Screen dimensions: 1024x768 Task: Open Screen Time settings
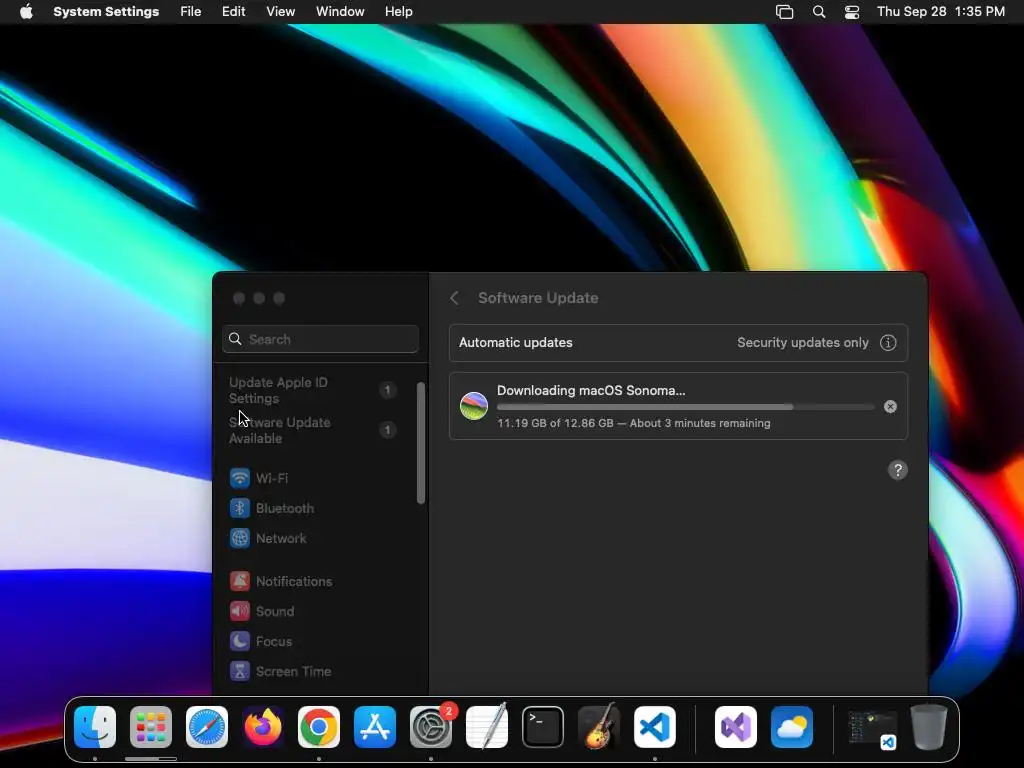[281, 671]
